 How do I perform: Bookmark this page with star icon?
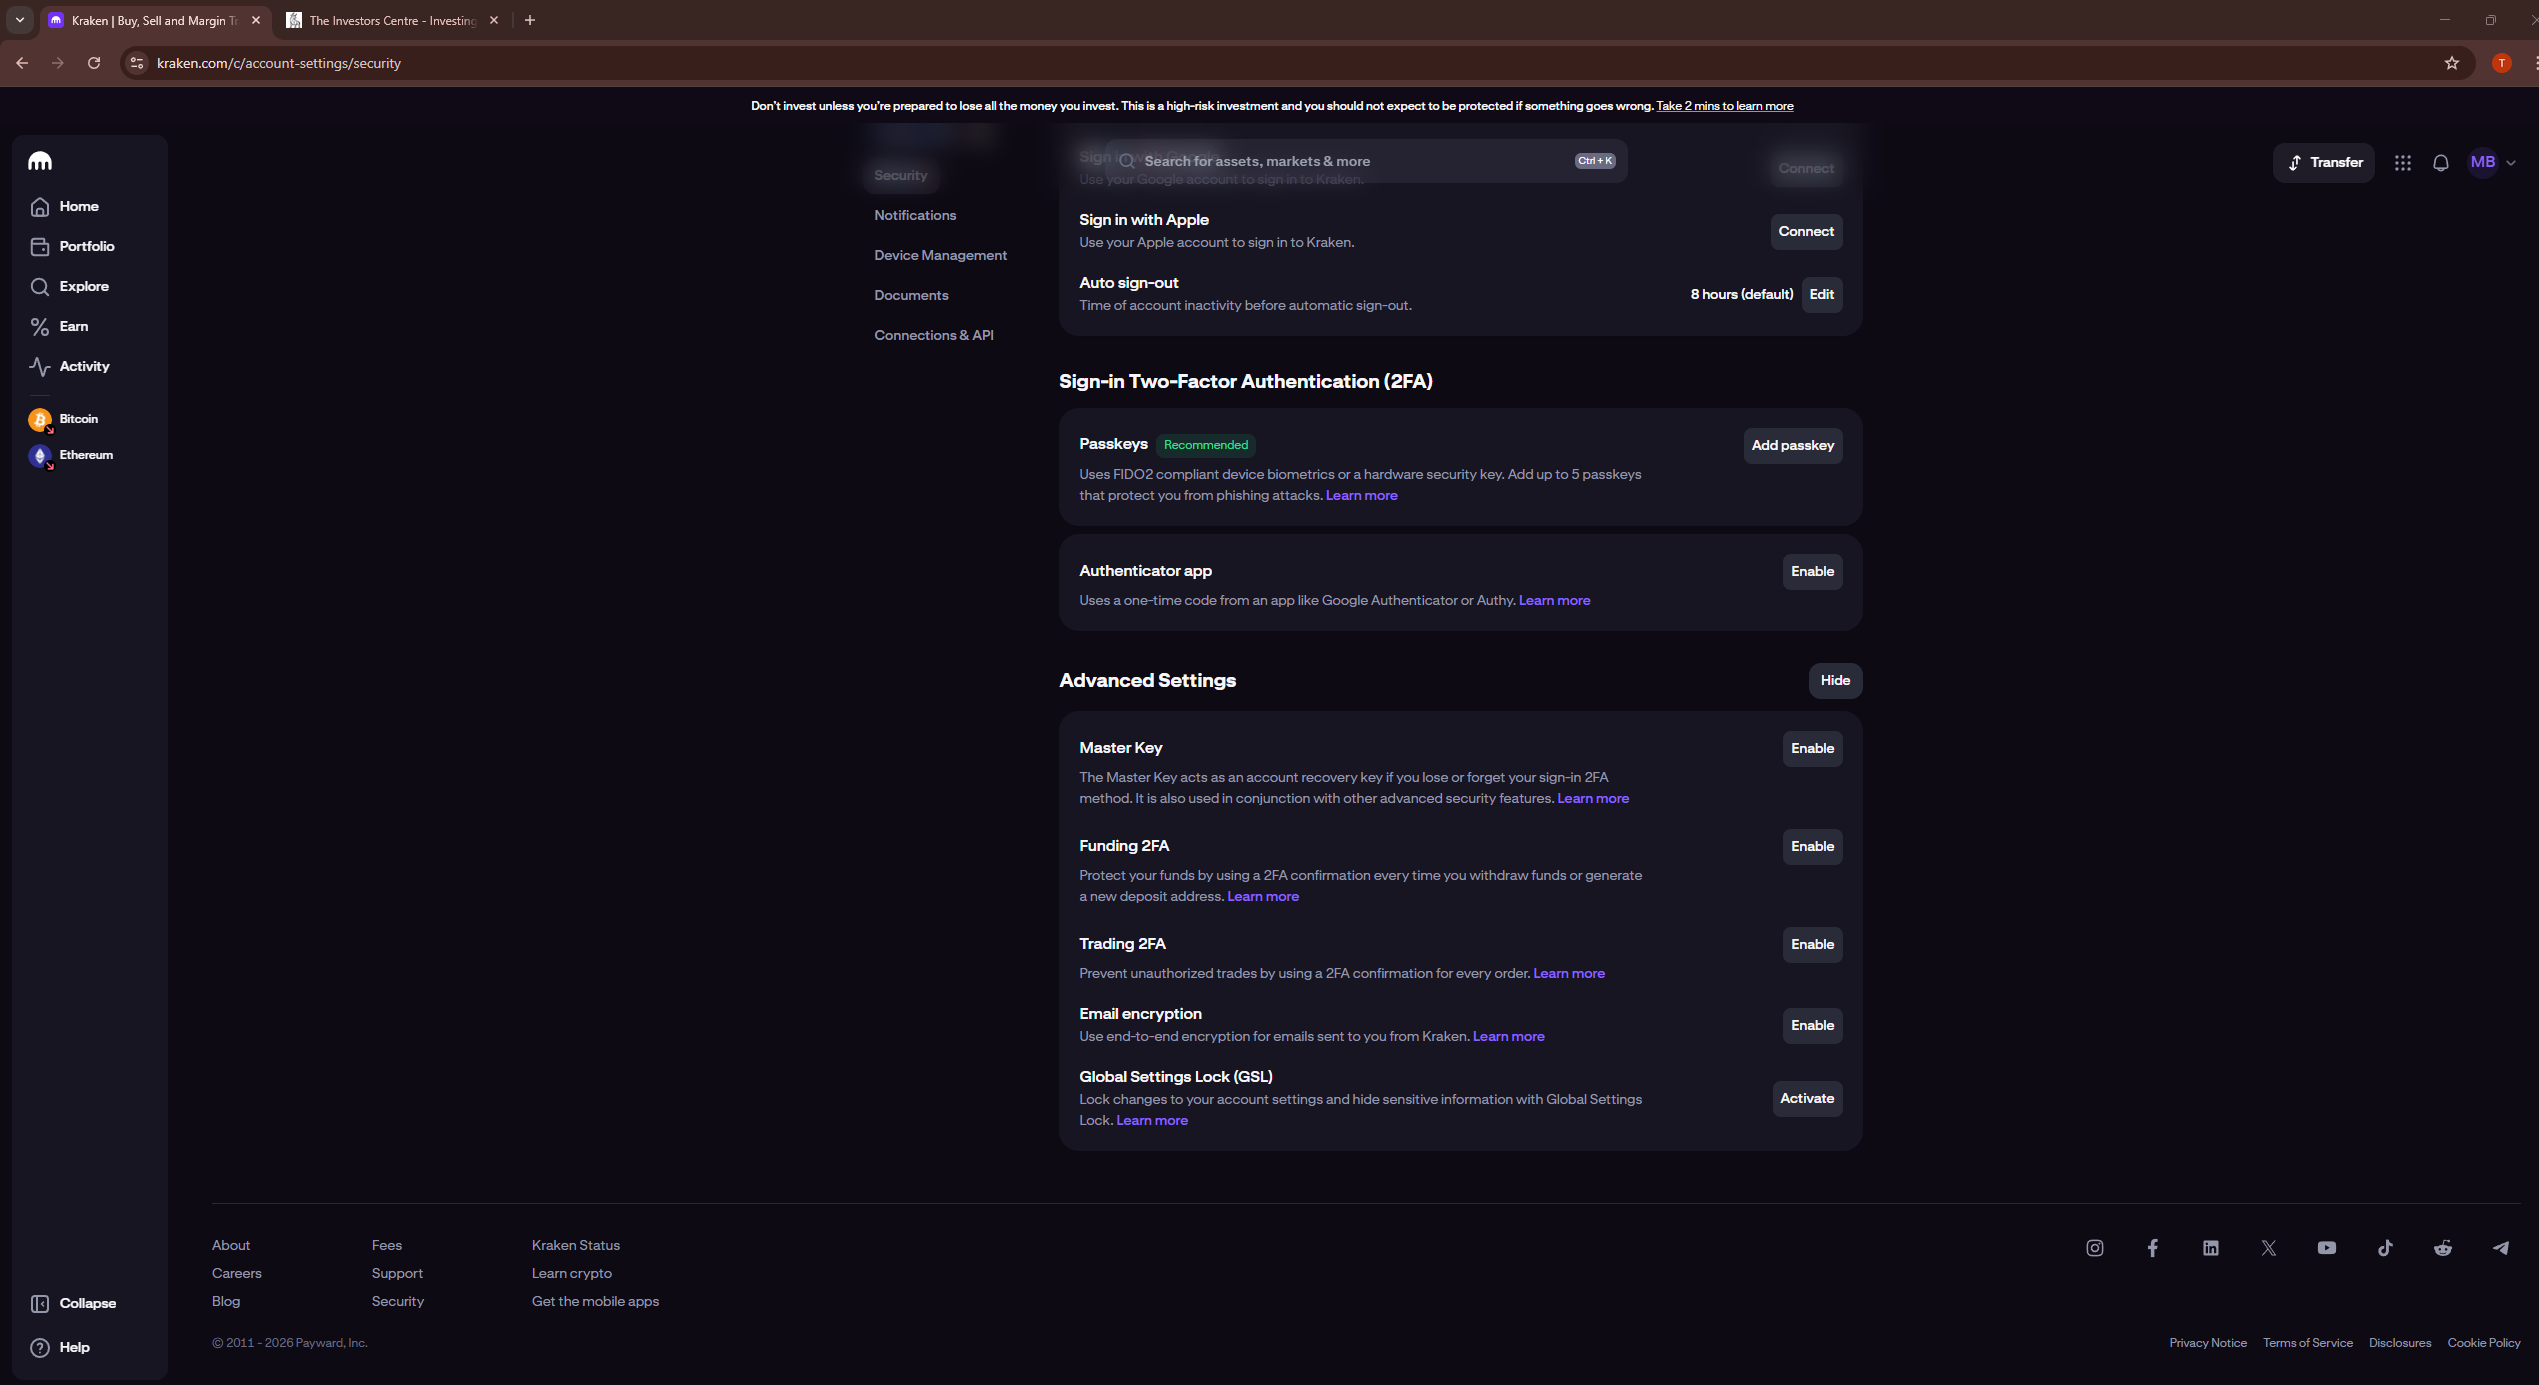click(2452, 63)
